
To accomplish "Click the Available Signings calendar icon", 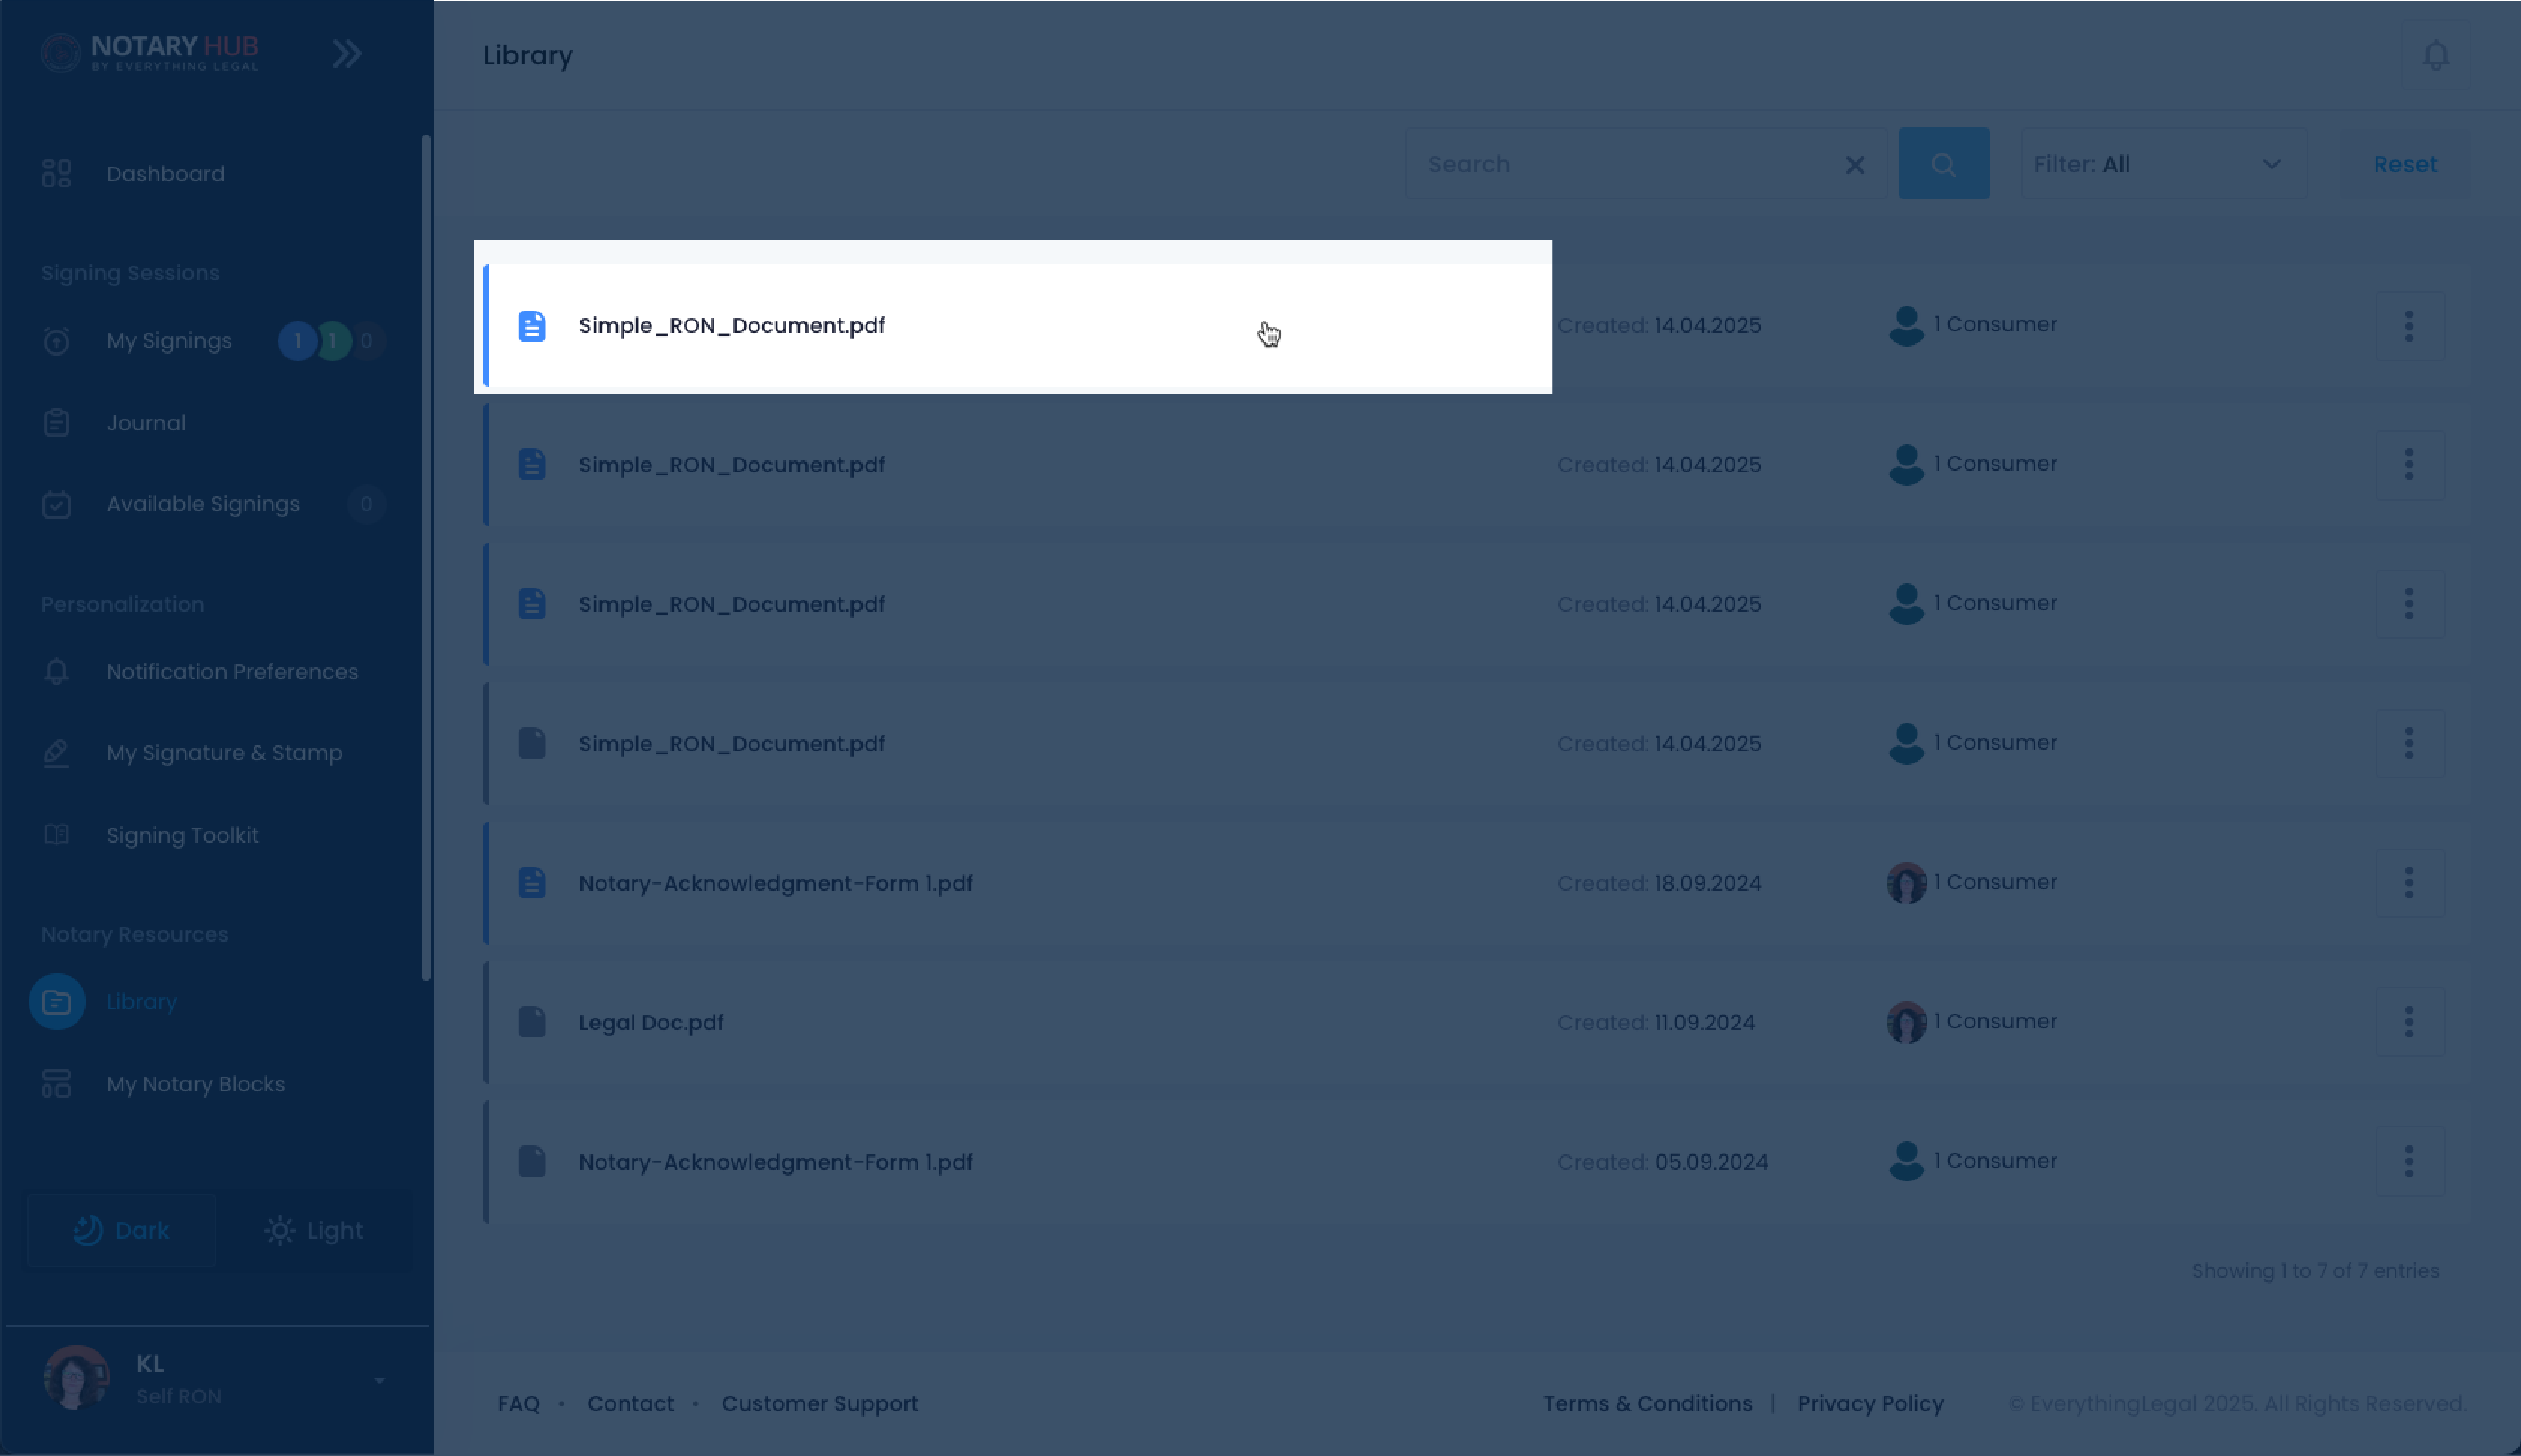I will (x=57, y=504).
